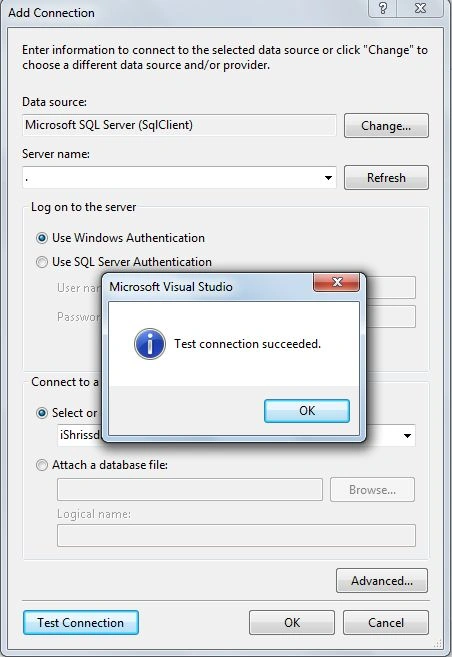The image size is (452, 657).
Task: Expand the Server name dropdown arrow
Action: [x=328, y=178]
